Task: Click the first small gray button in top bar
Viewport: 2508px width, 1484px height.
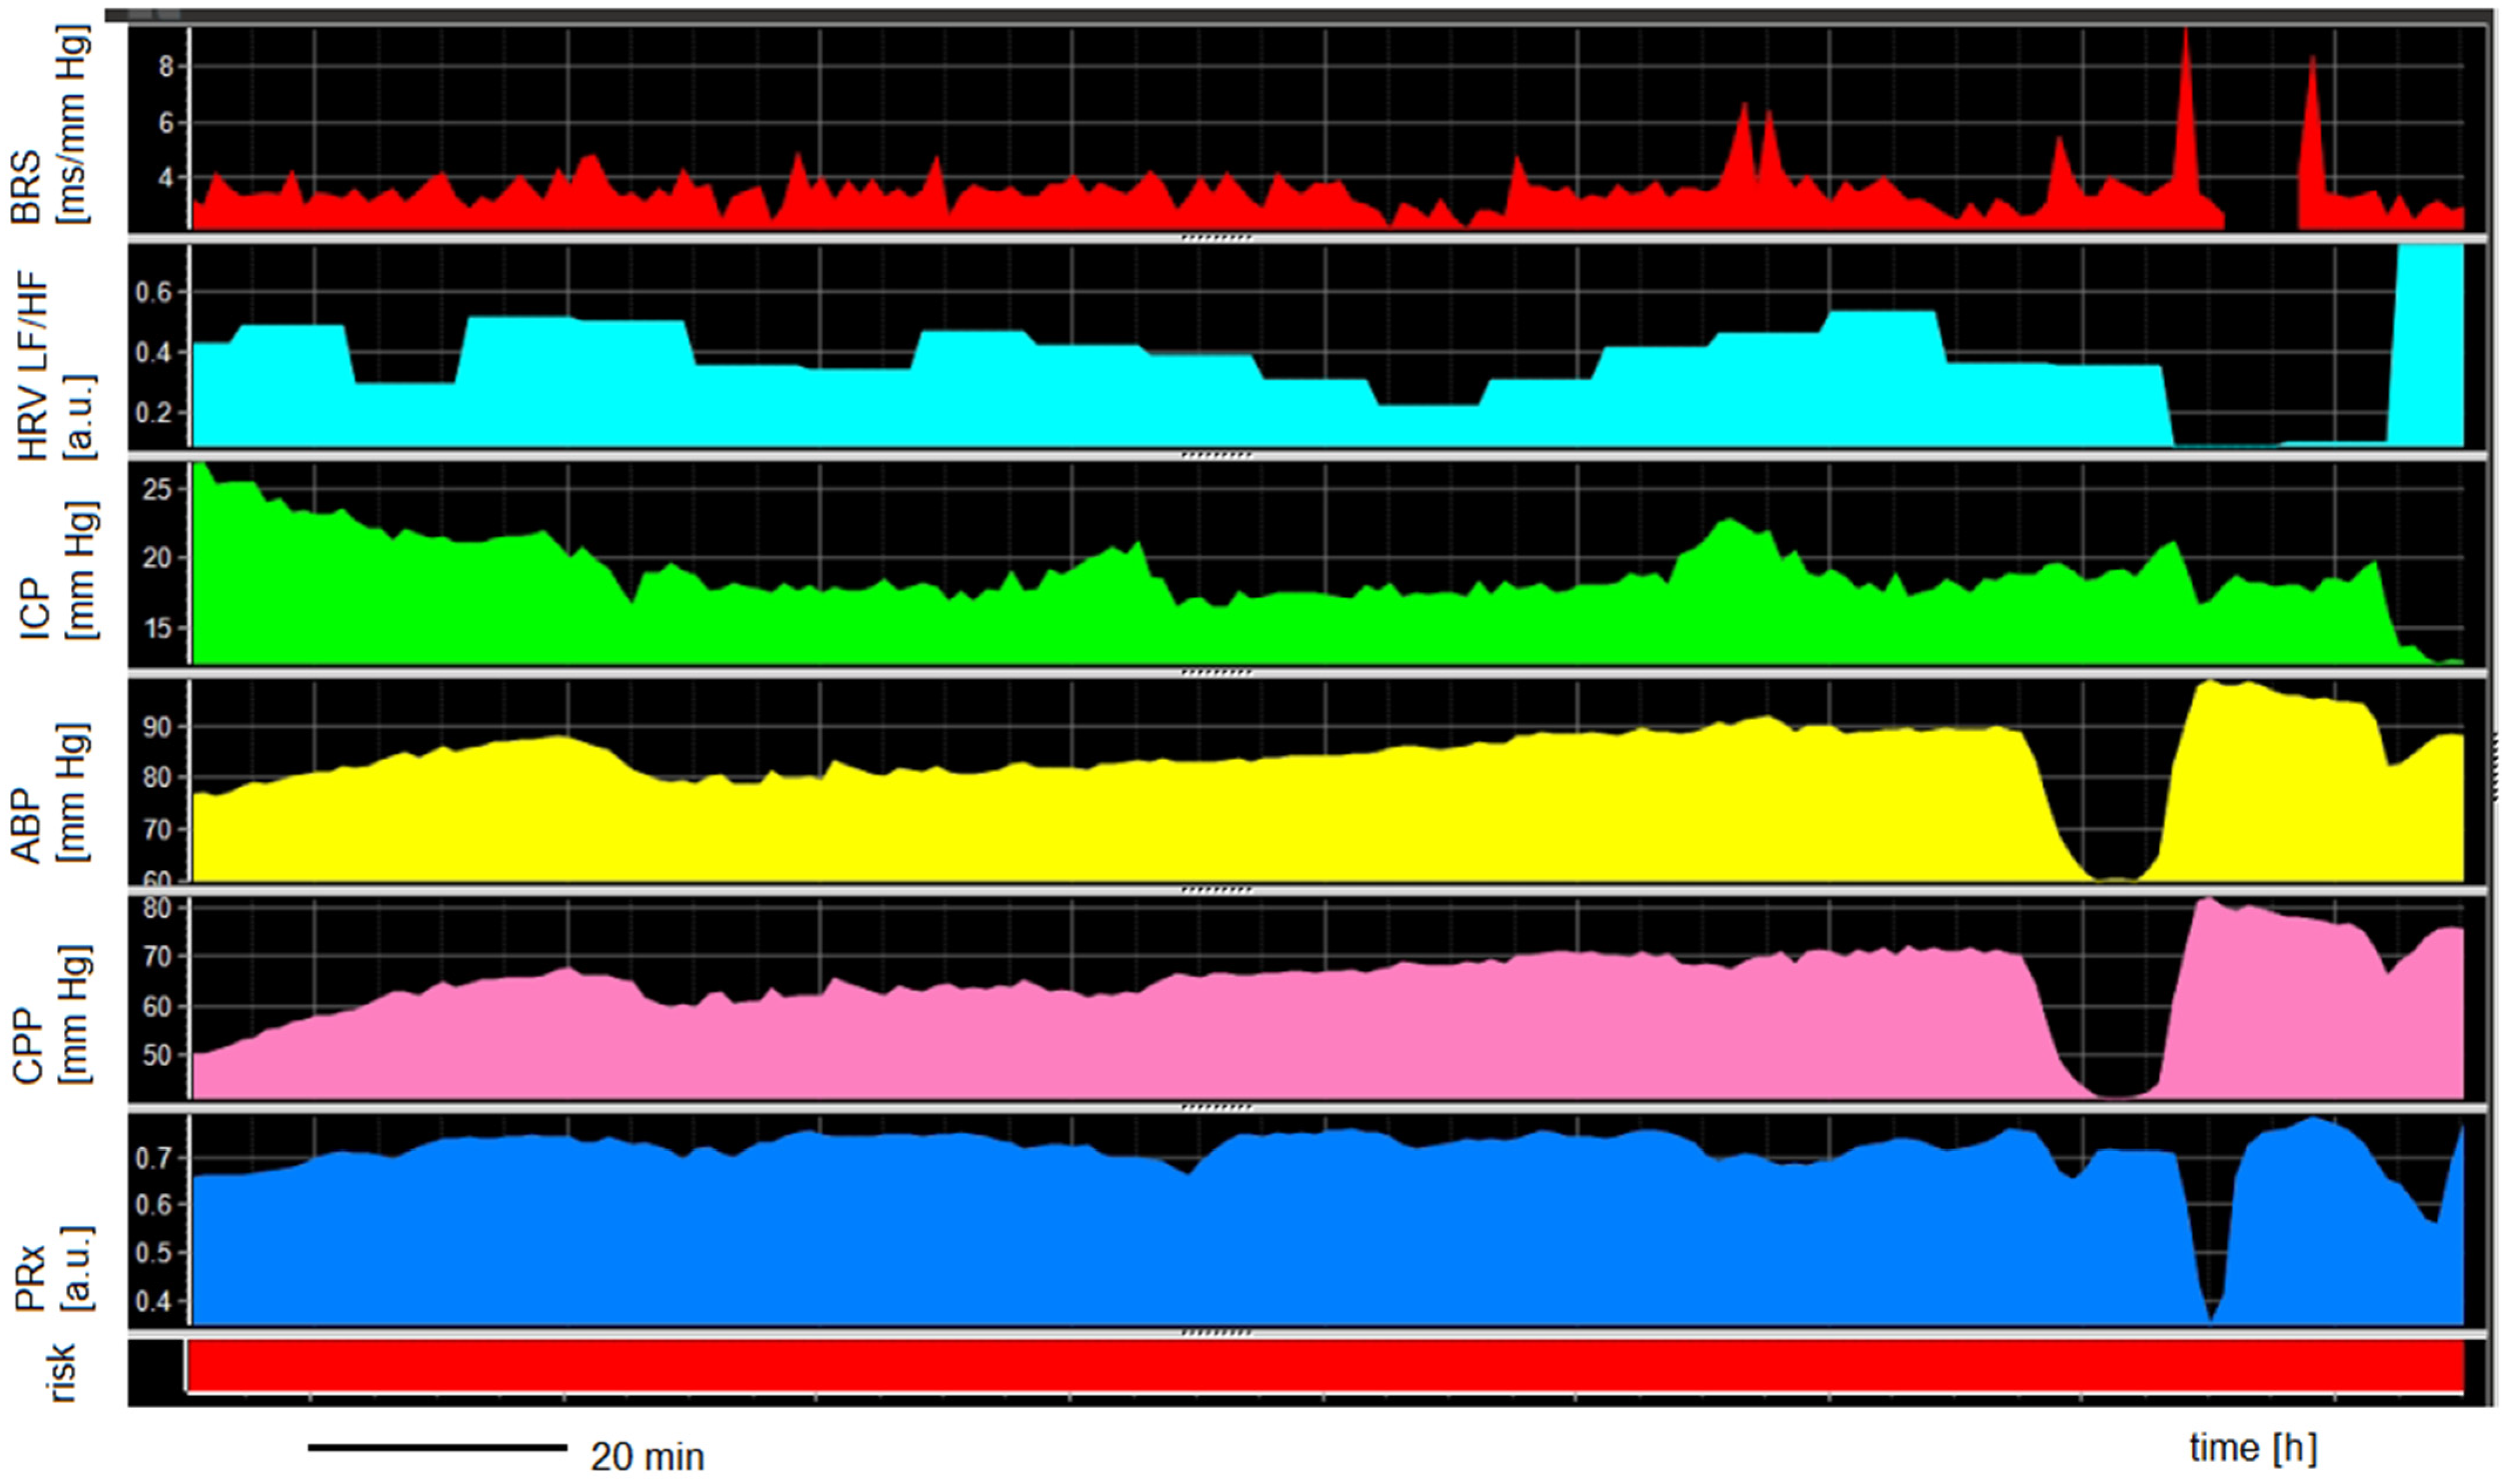Action: point(140,15)
